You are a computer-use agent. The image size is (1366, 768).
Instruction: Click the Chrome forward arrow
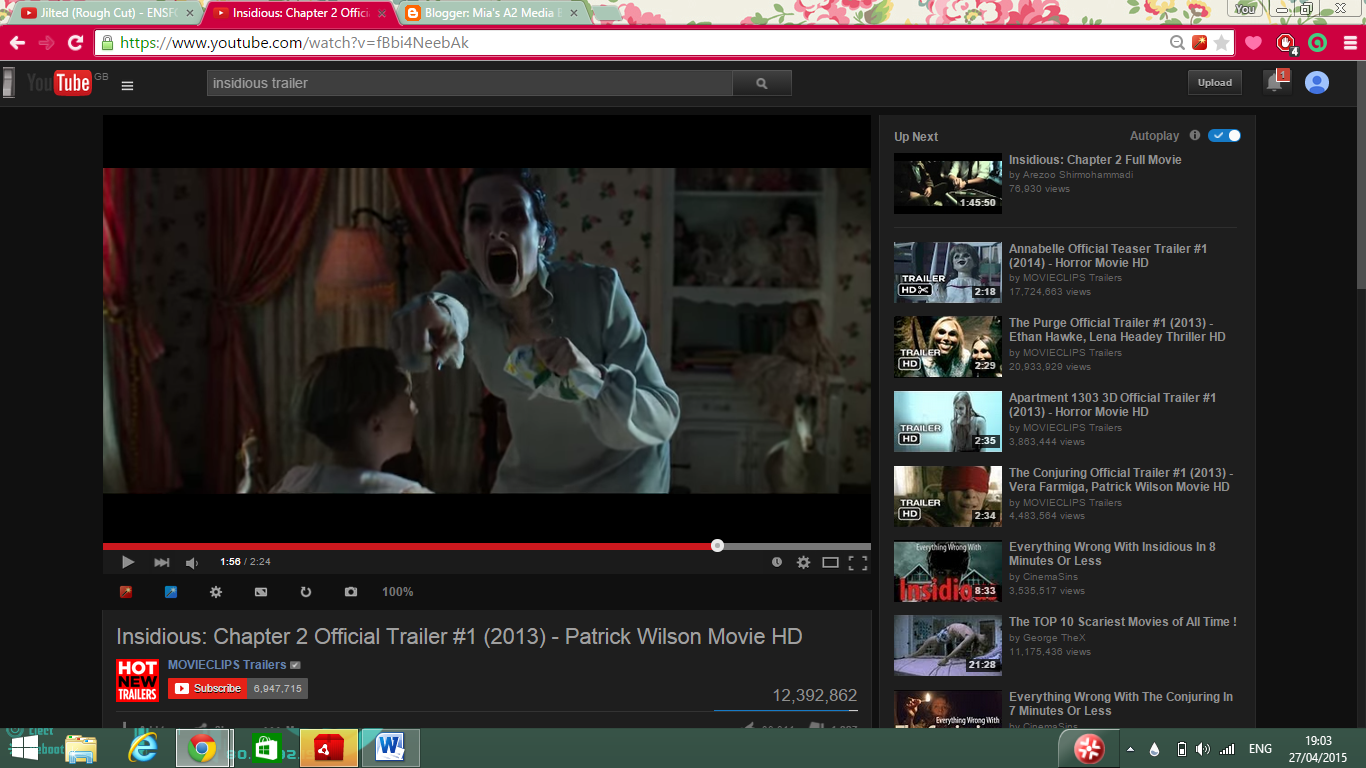[46, 43]
